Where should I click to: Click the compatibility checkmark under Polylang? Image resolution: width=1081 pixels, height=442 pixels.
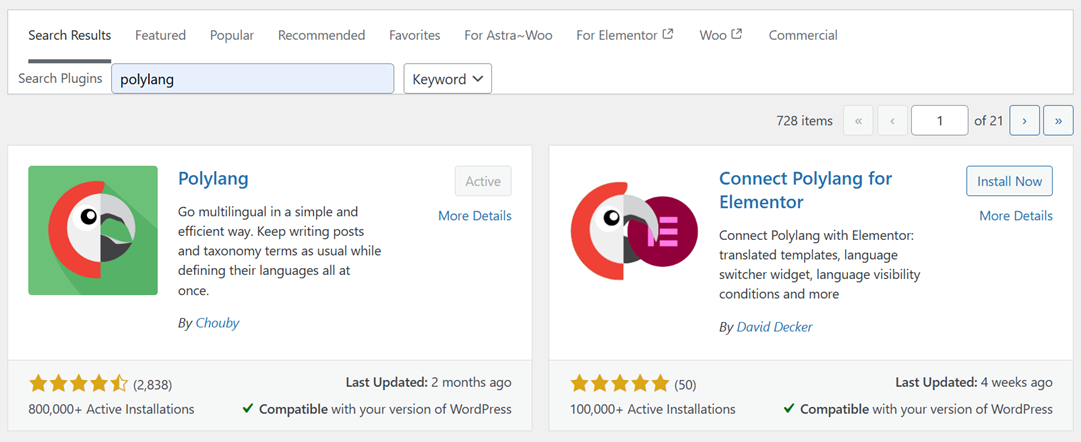248,409
